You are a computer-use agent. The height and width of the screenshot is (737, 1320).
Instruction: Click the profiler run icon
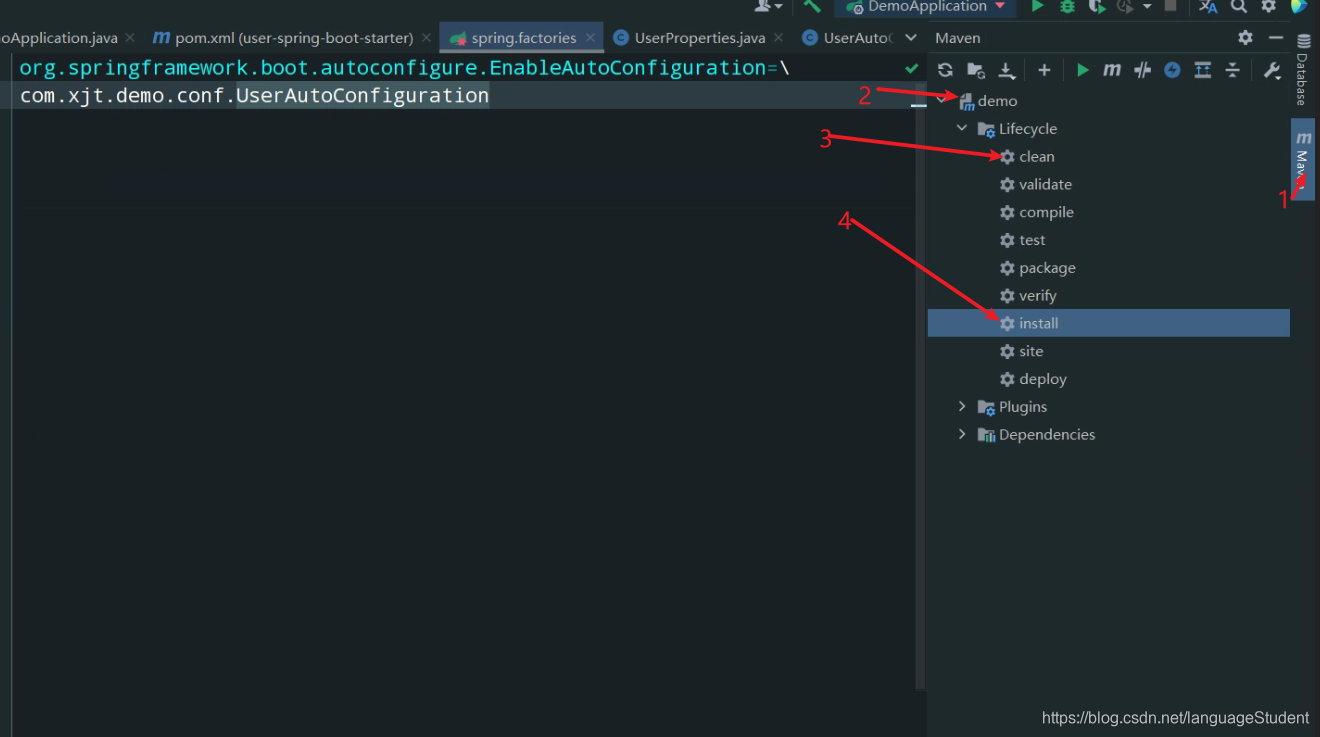[1126, 7]
